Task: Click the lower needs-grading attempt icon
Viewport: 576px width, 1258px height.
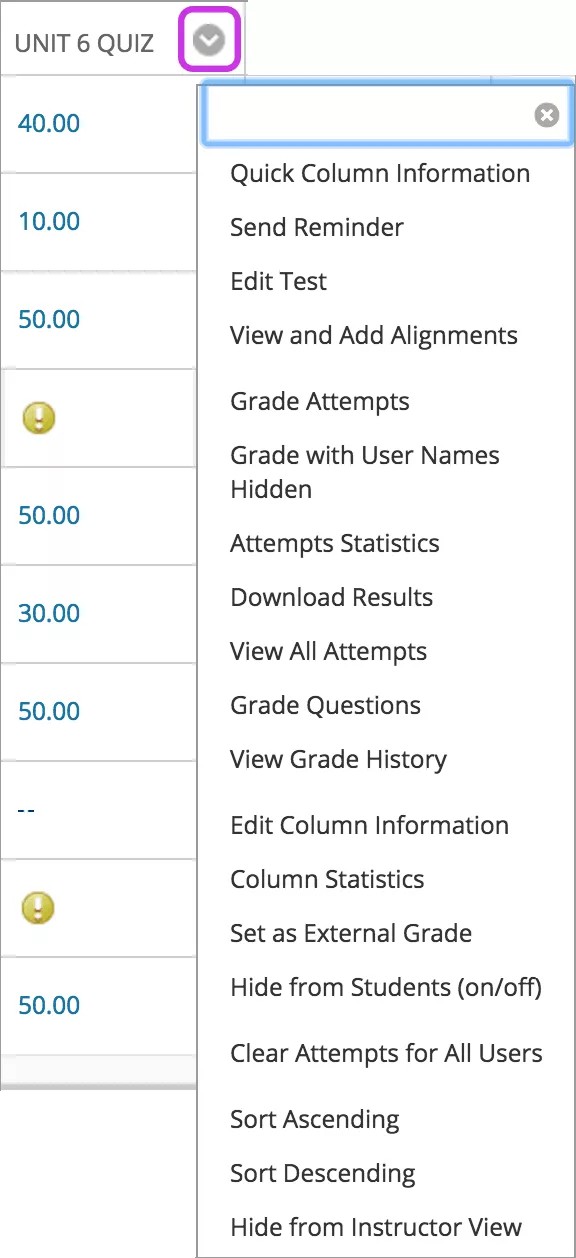Action: click(x=38, y=907)
